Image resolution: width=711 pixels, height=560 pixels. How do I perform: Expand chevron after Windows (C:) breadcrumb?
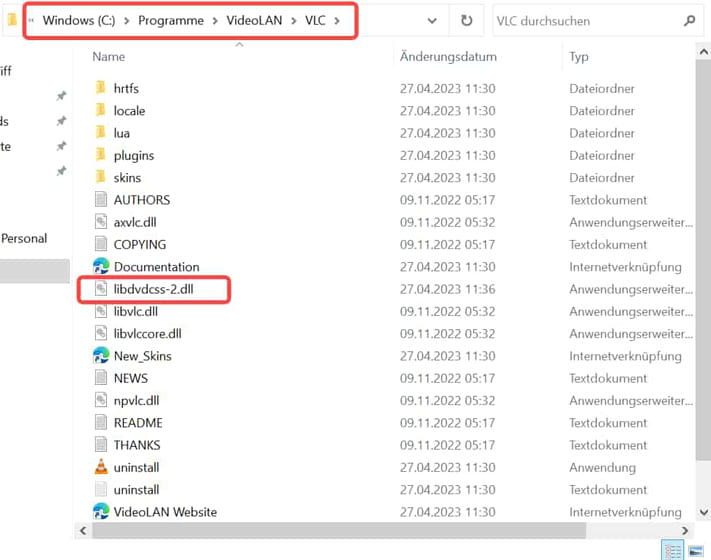[x=127, y=21]
